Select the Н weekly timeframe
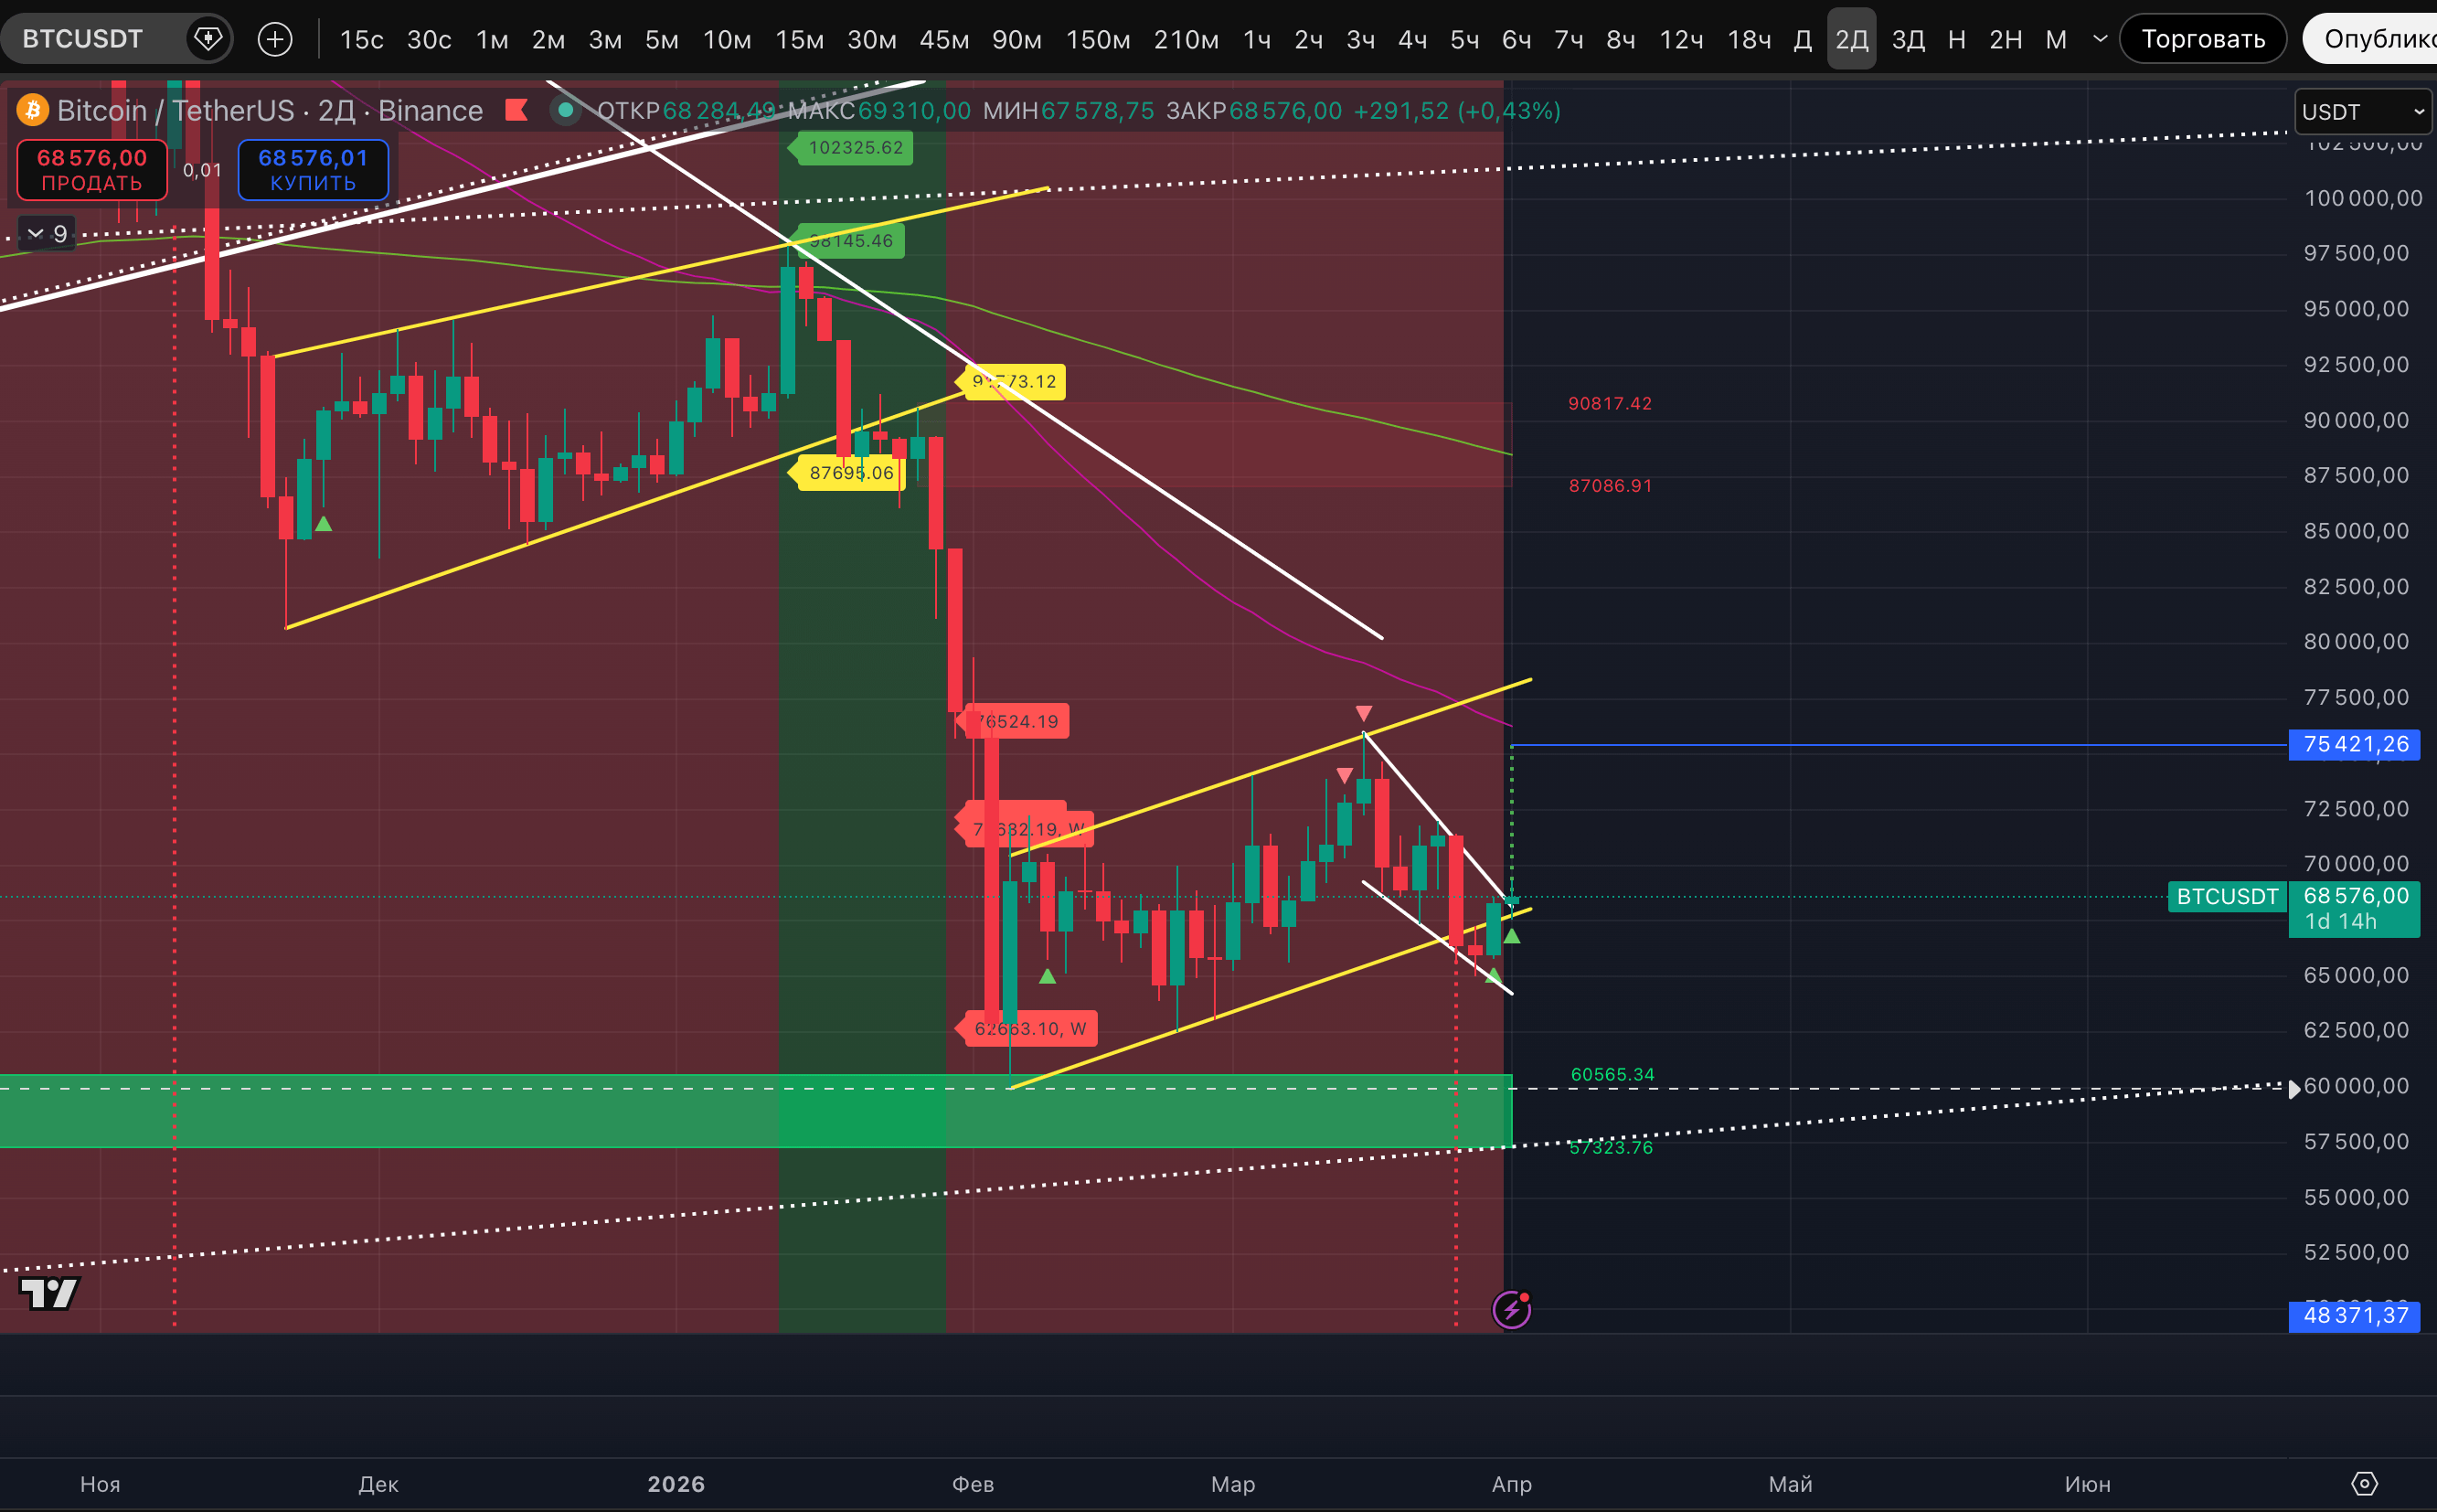The width and height of the screenshot is (2437, 1512). [x=1957, y=39]
